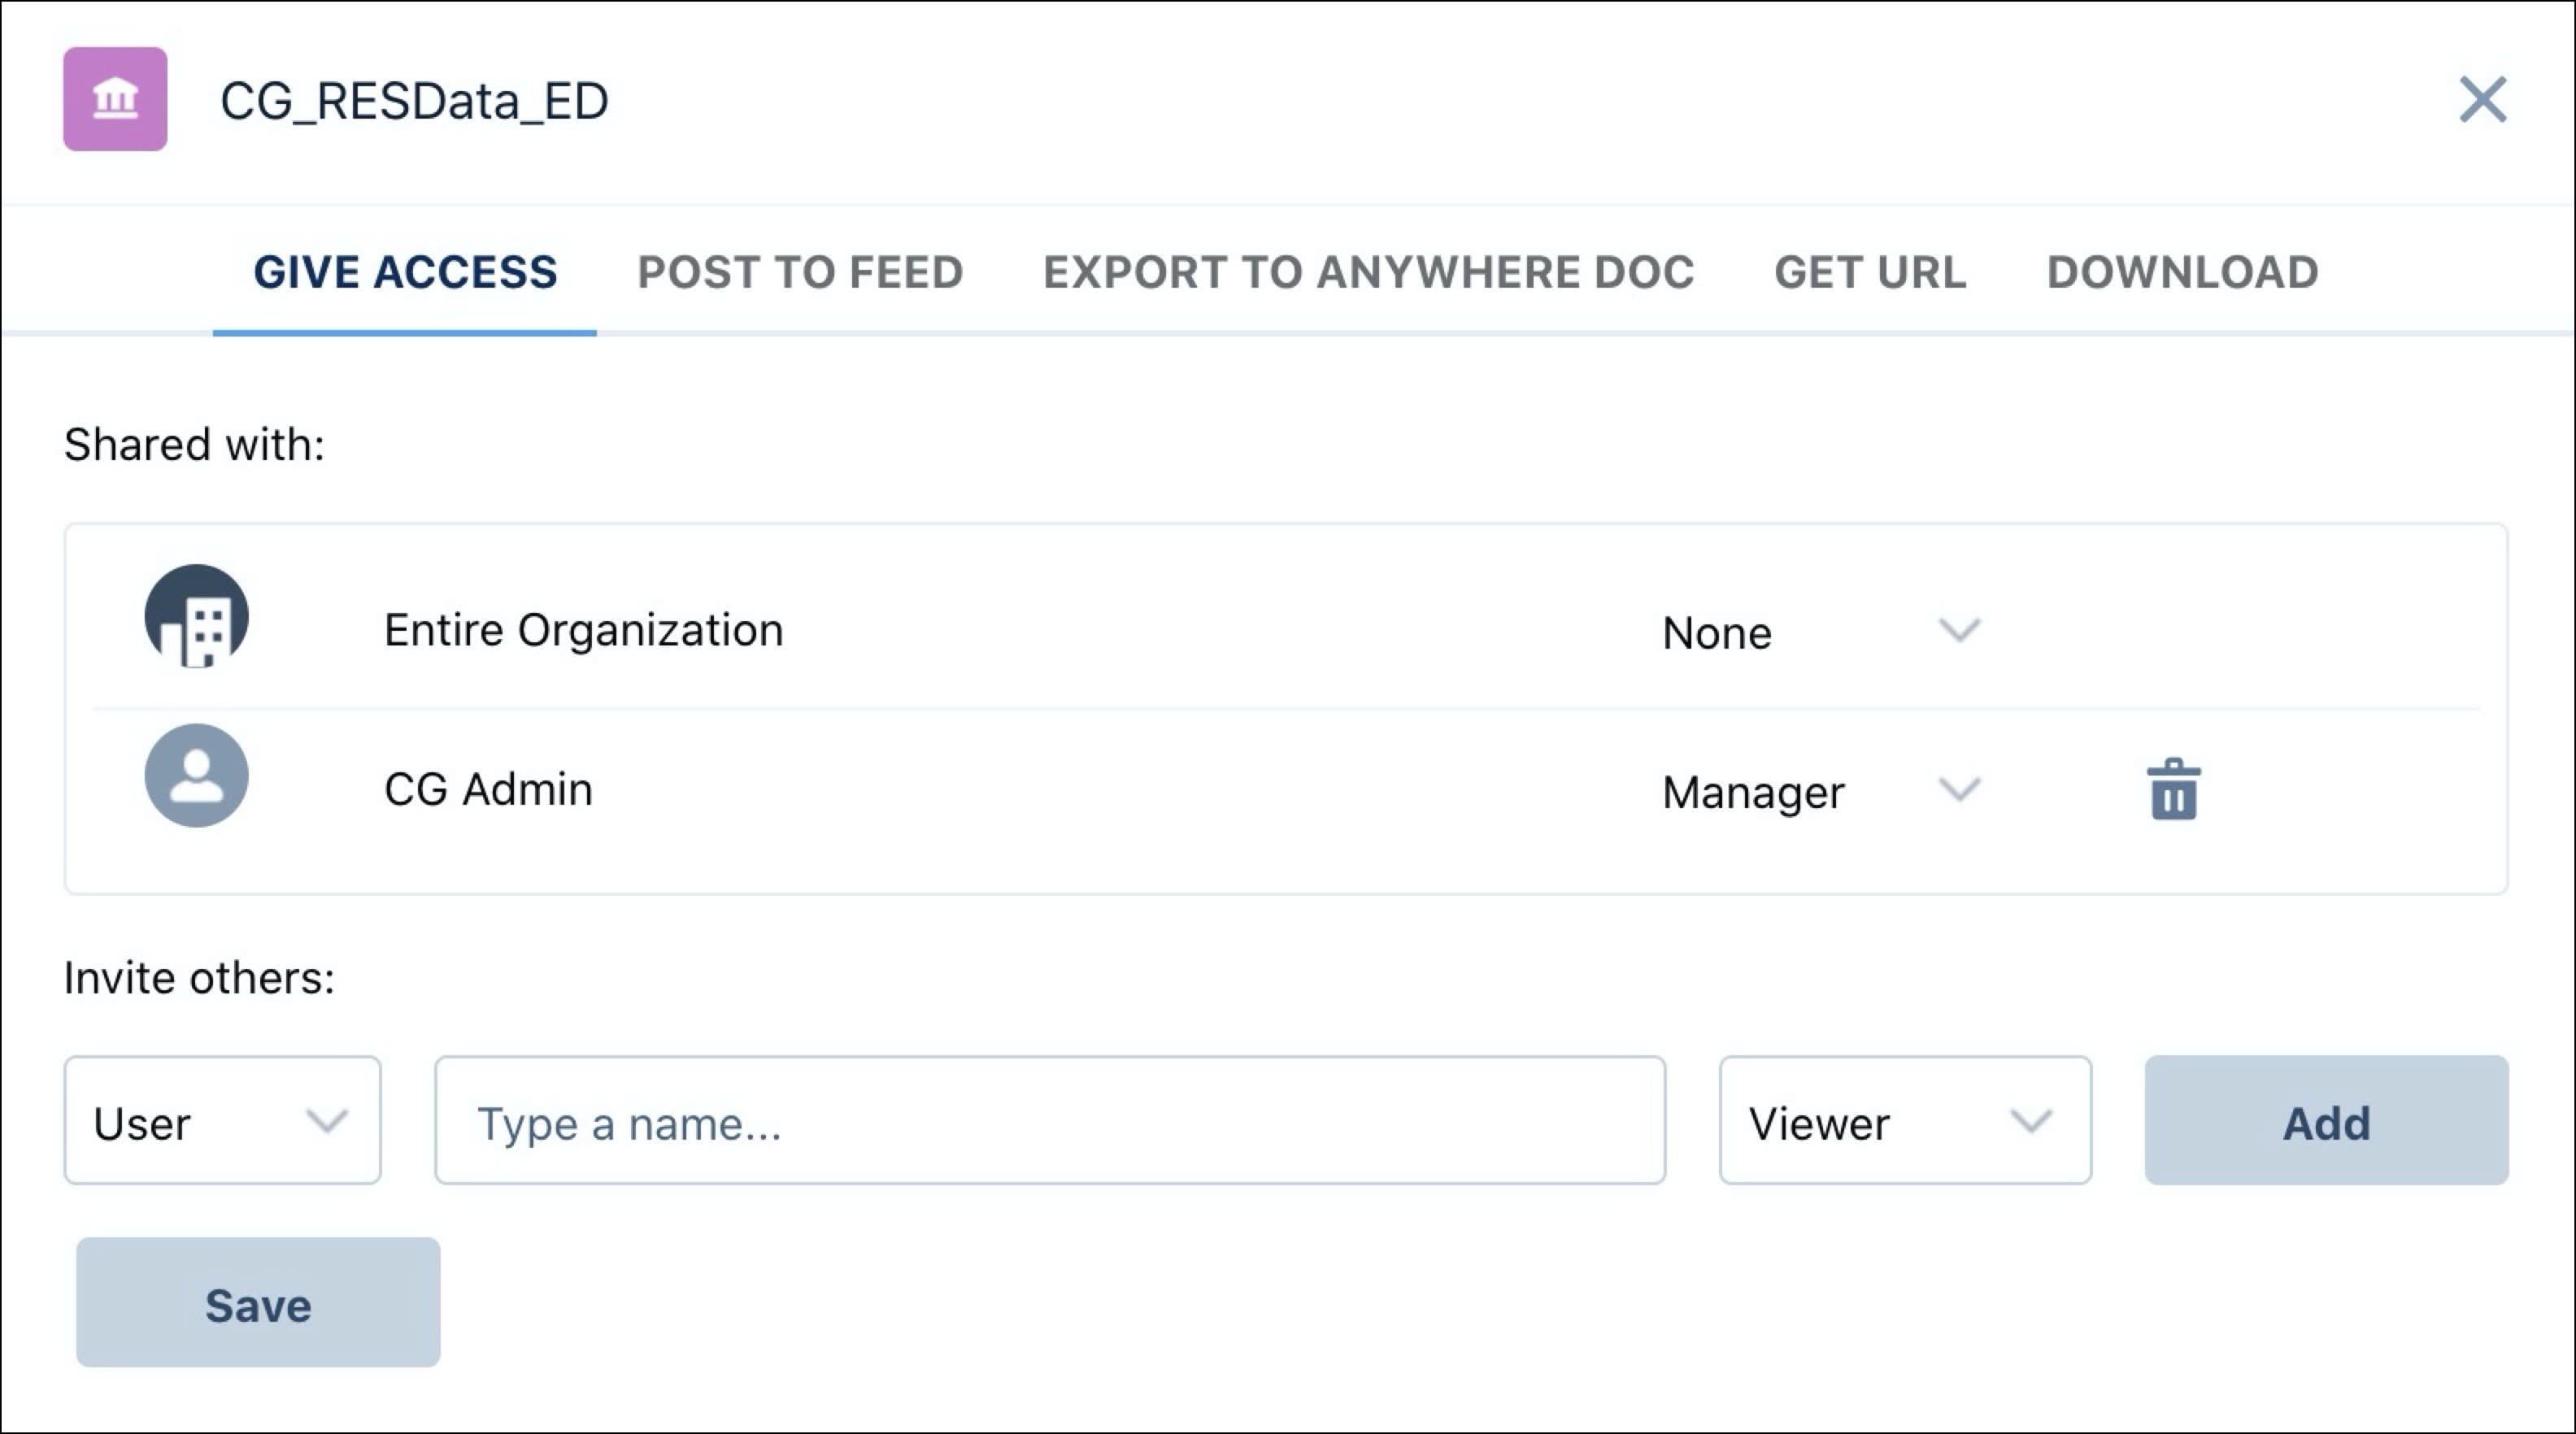The height and width of the screenshot is (1434, 2576).
Task: Select the GET URL tab
Action: coord(1870,271)
